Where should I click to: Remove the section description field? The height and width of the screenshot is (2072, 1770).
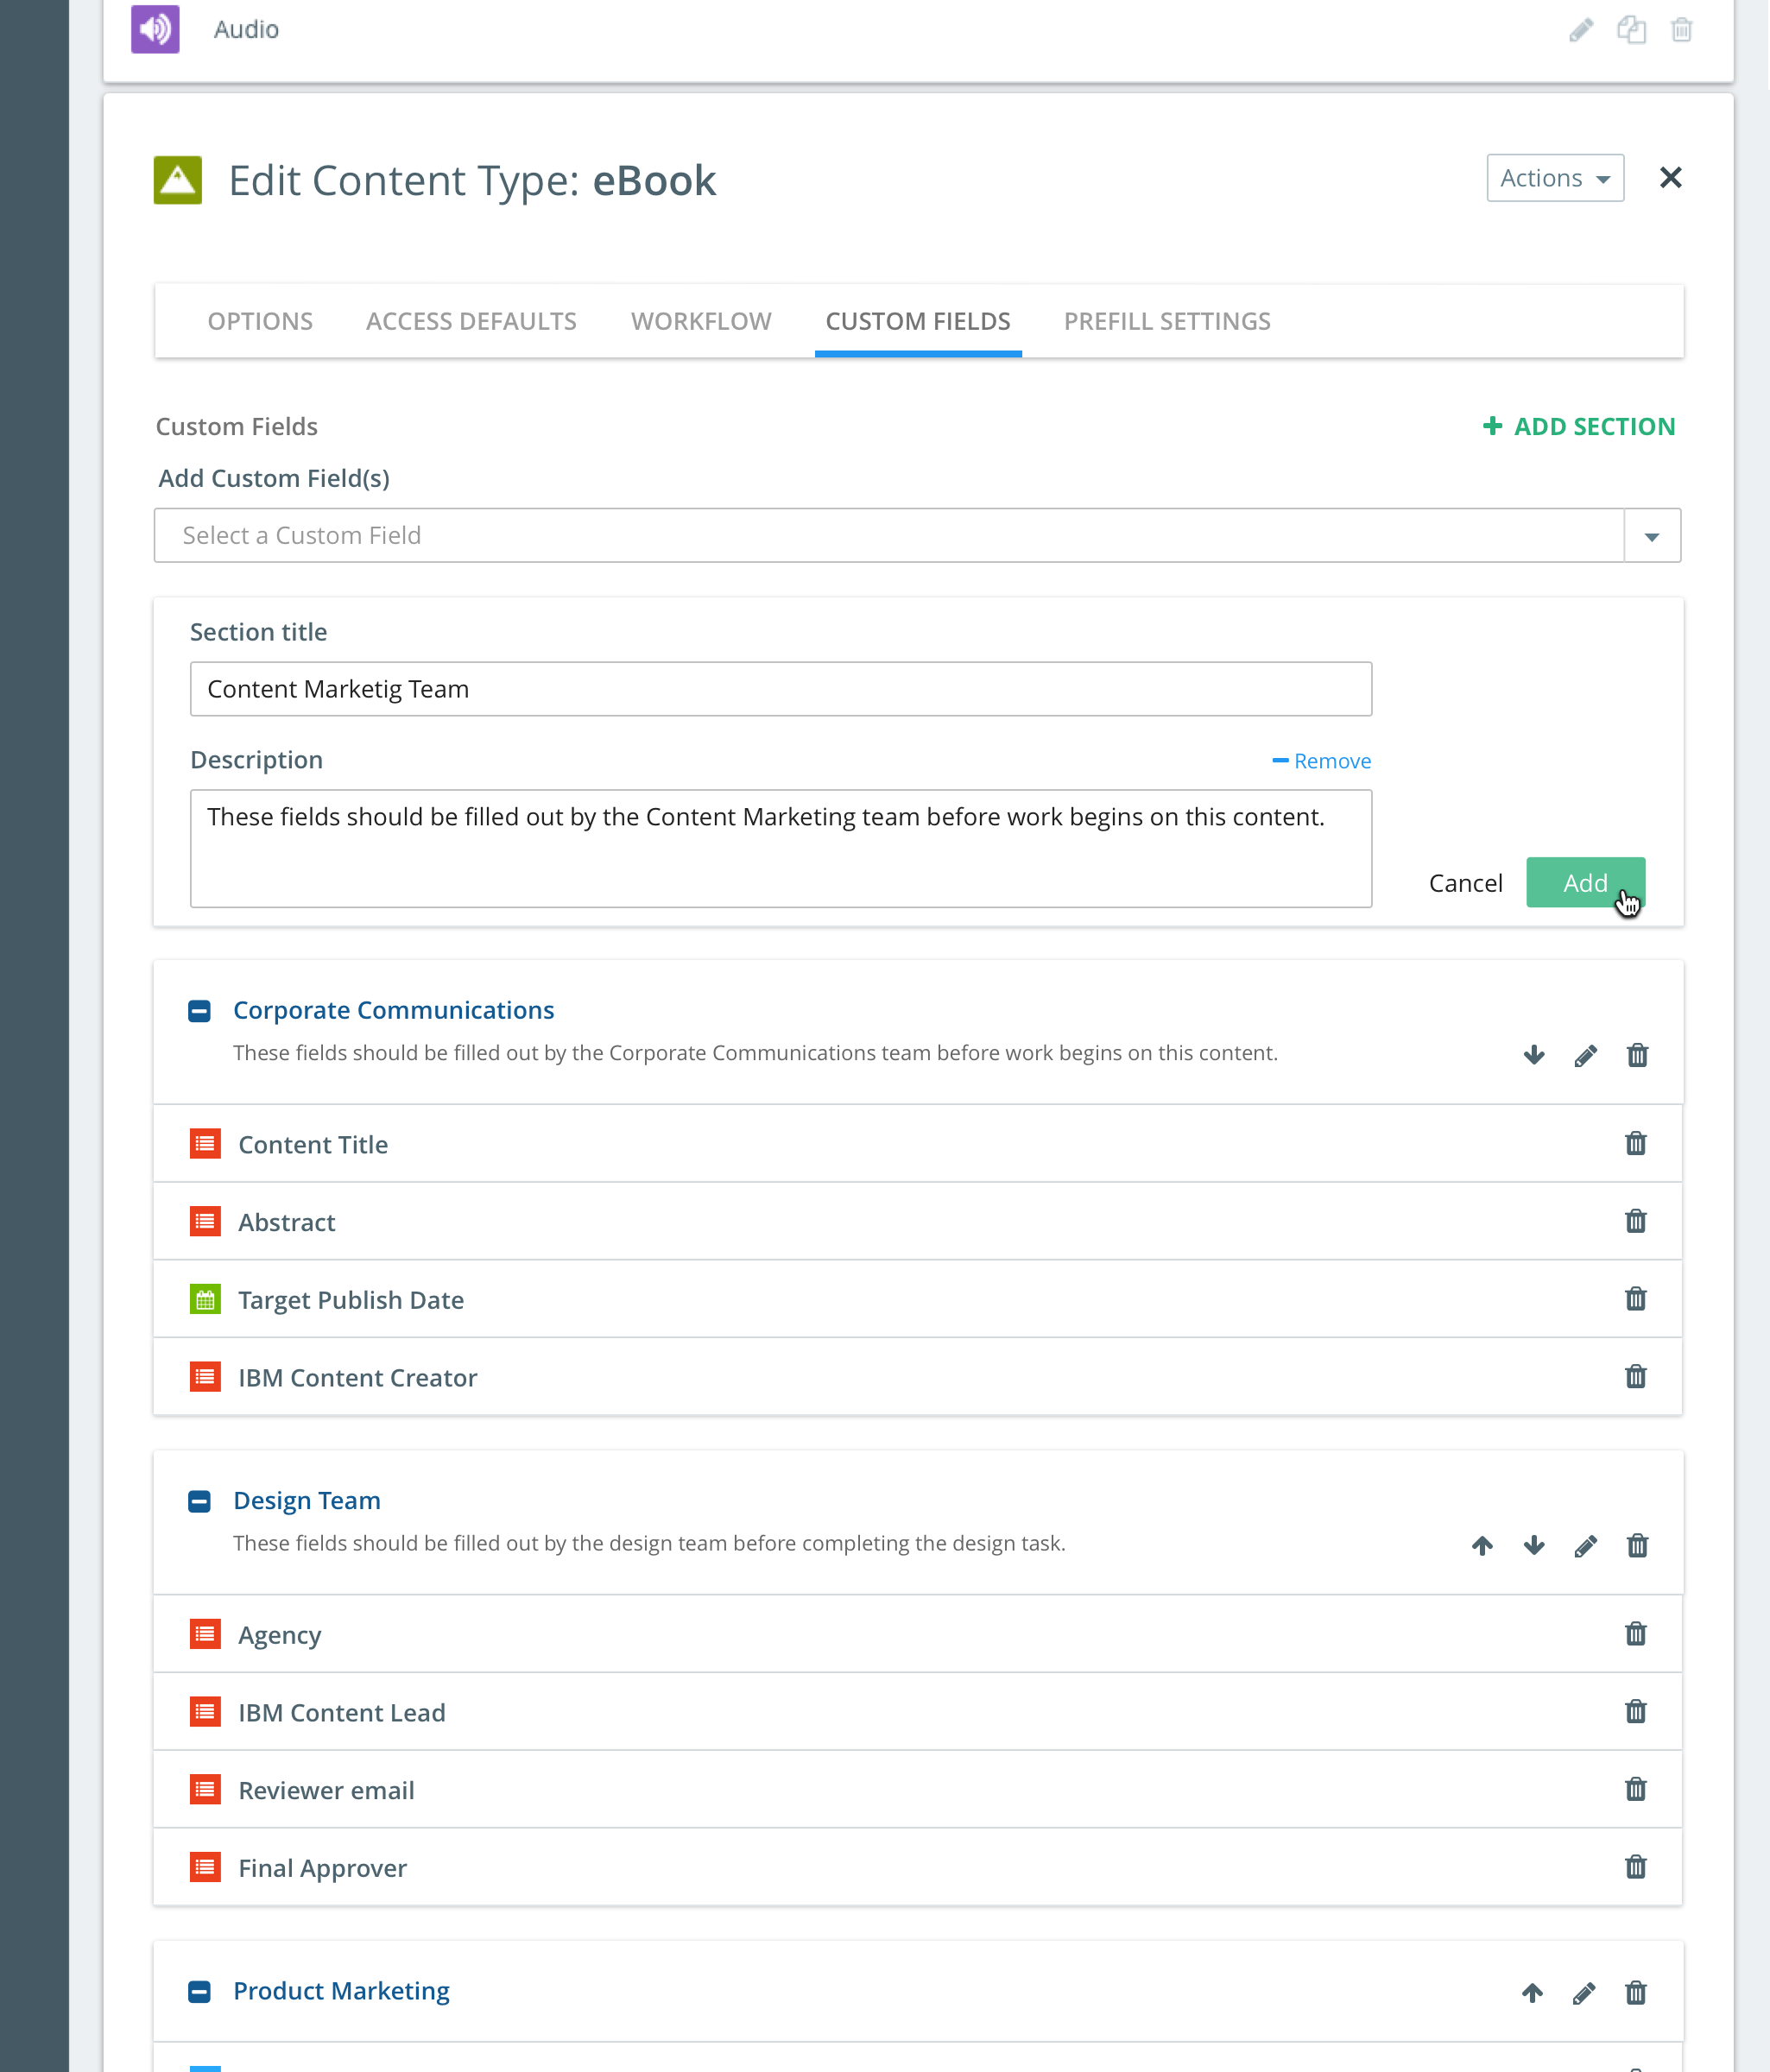coord(1321,761)
